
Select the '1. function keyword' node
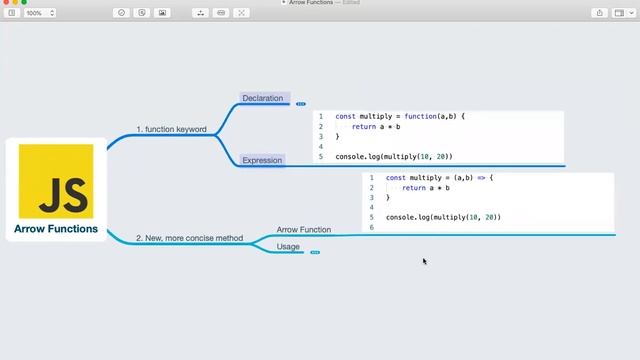point(171,129)
